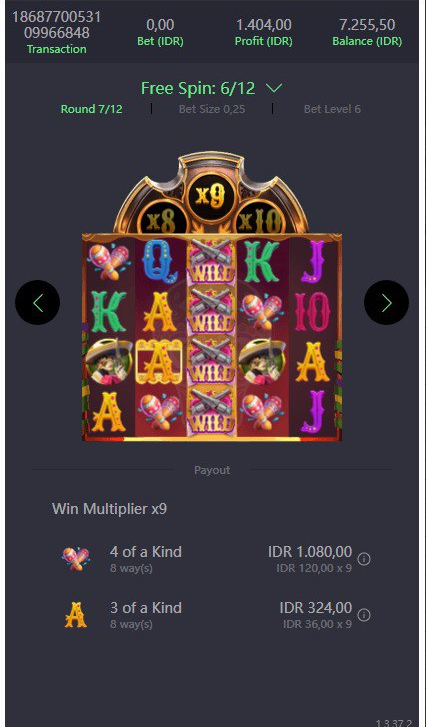Select the Round 7/12 tab
Viewport: 426px width, 727px height.
(92, 109)
